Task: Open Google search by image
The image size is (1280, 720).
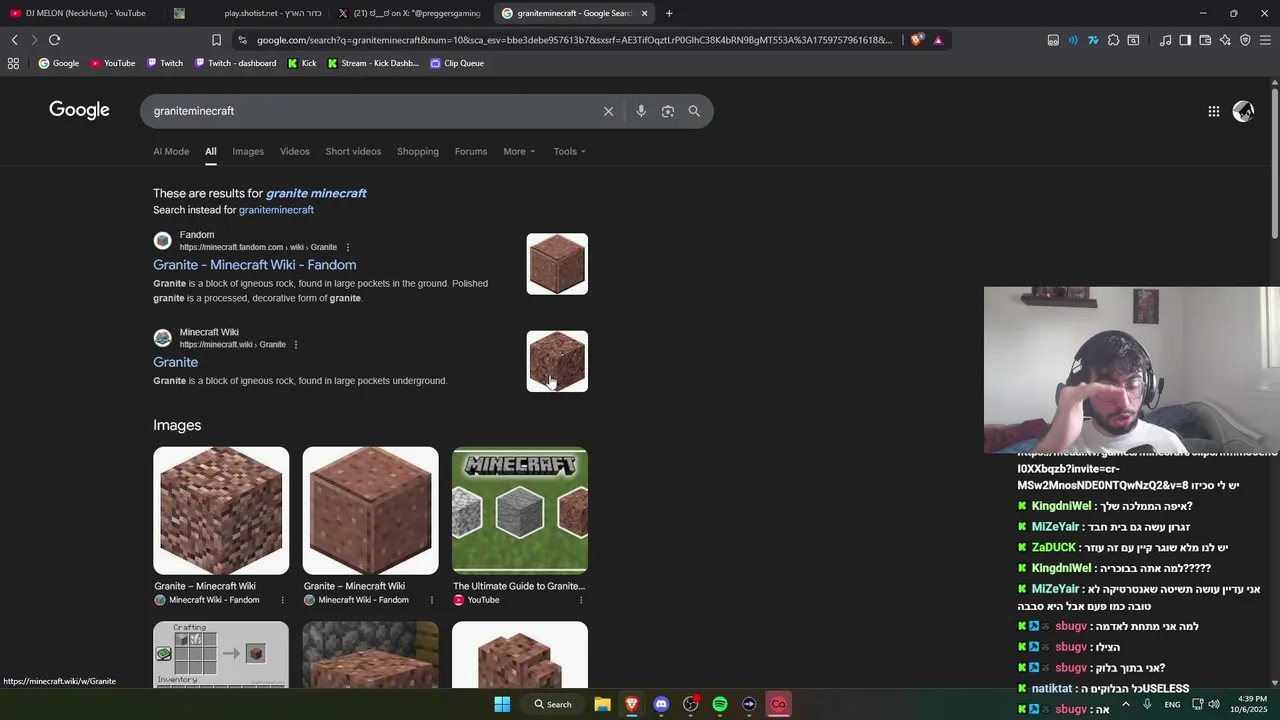Action: (668, 111)
